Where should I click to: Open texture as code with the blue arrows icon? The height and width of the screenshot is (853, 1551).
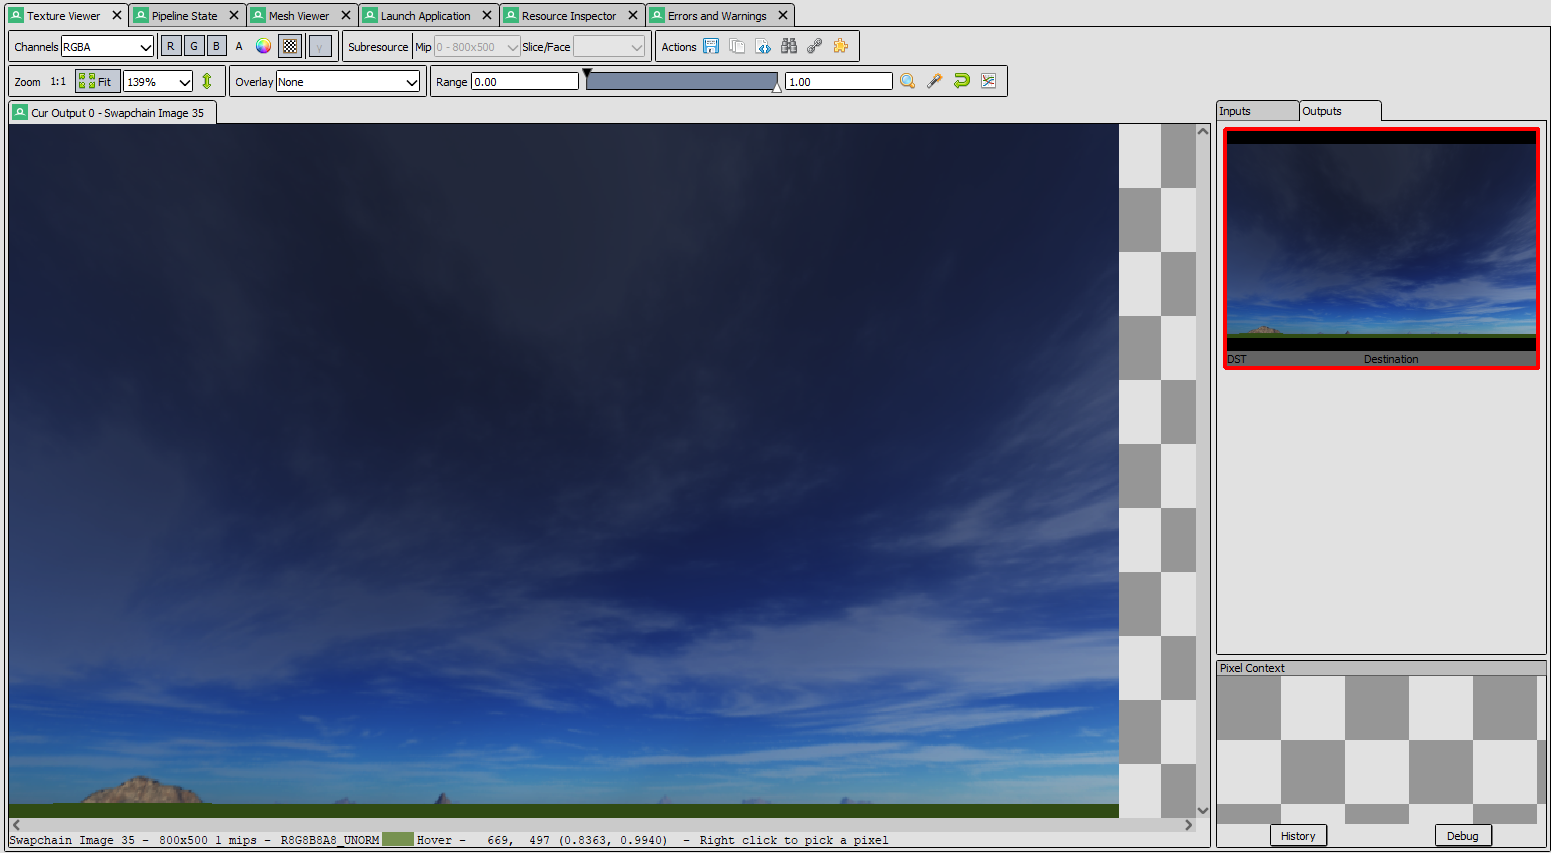pyautogui.click(x=763, y=46)
